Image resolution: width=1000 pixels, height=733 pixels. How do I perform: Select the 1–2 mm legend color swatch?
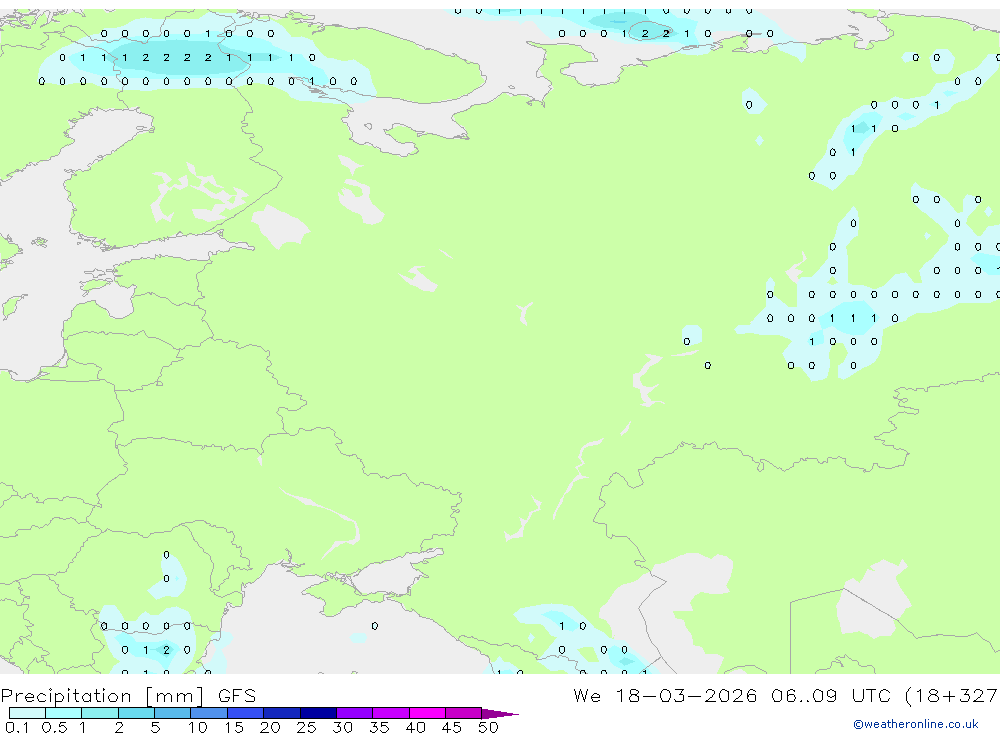pos(100,713)
